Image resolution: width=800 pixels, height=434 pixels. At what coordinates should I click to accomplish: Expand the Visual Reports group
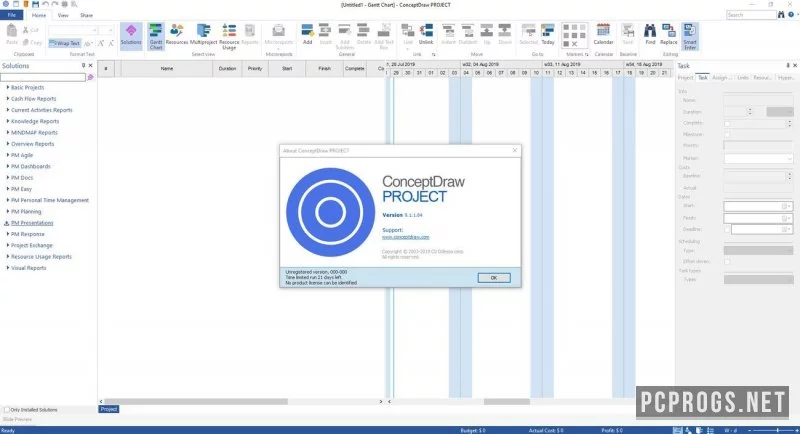8,267
